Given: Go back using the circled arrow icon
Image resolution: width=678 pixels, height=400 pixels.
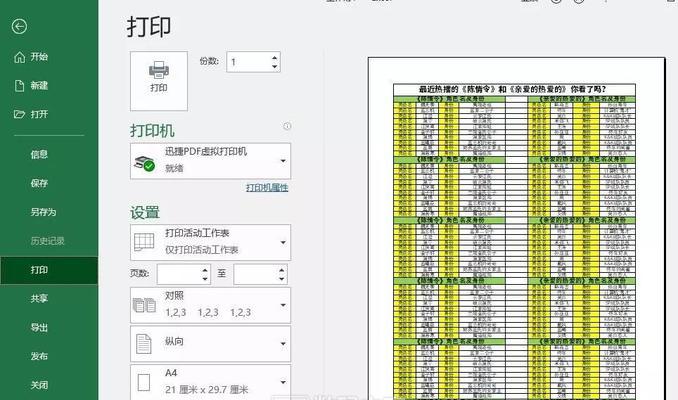Looking at the screenshot, I should pos(19,26).
